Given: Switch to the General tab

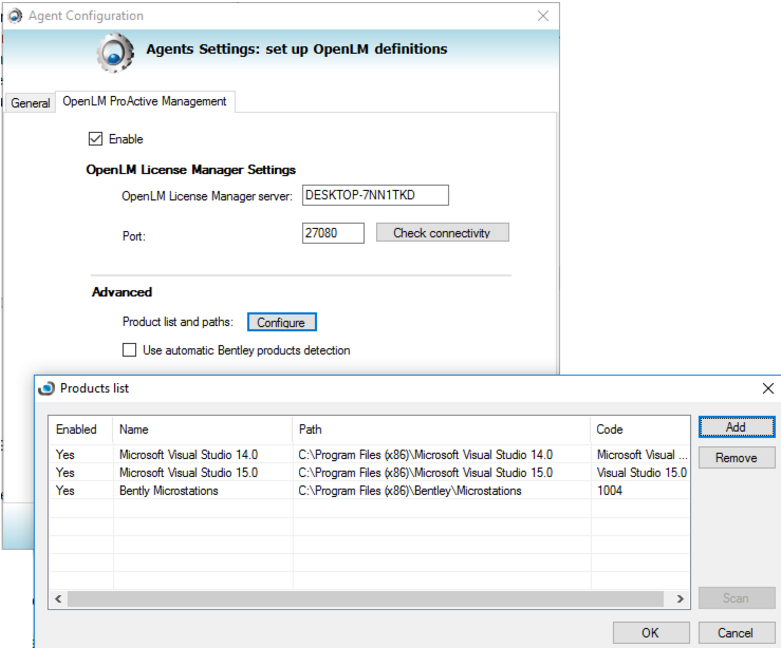Looking at the screenshot, I should pyautogui.click(x=30, y=103).
